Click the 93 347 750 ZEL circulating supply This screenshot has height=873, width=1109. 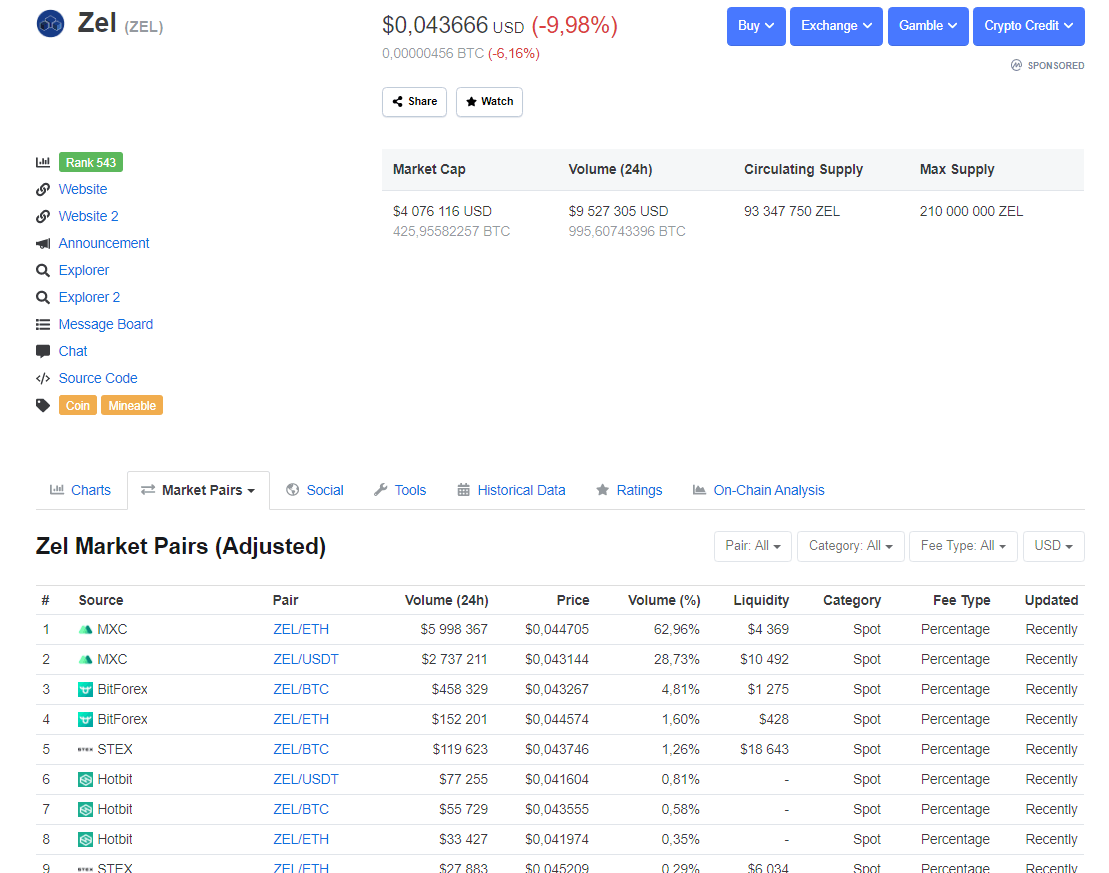[x=792, y=212]
